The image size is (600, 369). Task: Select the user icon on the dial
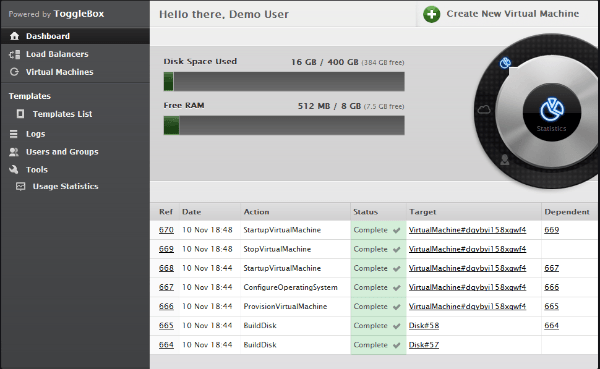pyautogui.click(x=505, y=159)
